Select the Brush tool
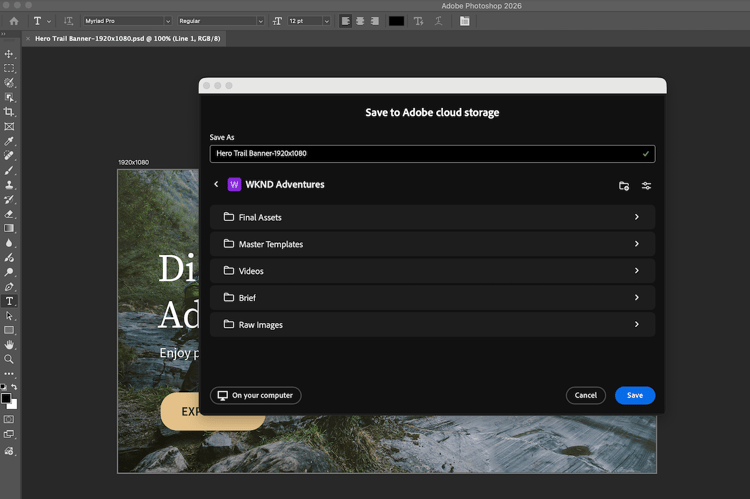The image size is (750, 499). tap(9, 170)
